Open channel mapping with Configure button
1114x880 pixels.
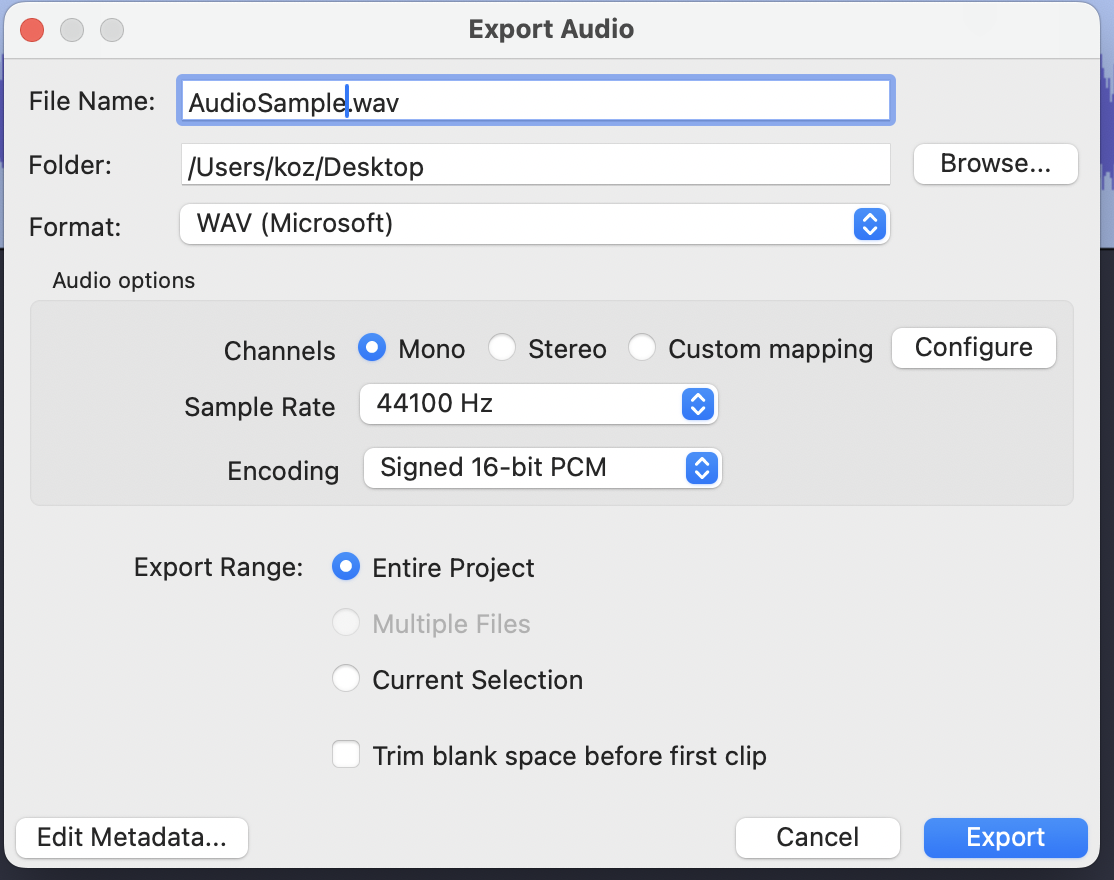[x=973, y=348]
